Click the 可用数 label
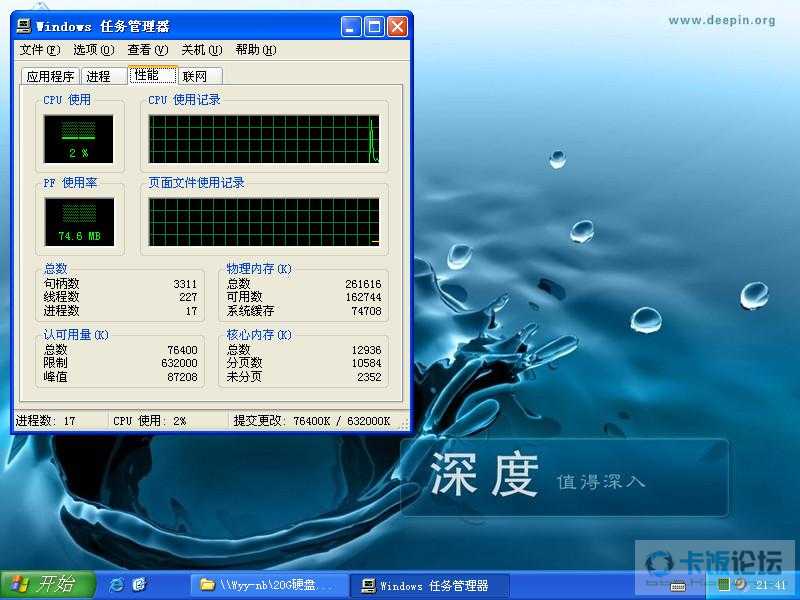Screen dimensions: 800x600 coord(244,297)
